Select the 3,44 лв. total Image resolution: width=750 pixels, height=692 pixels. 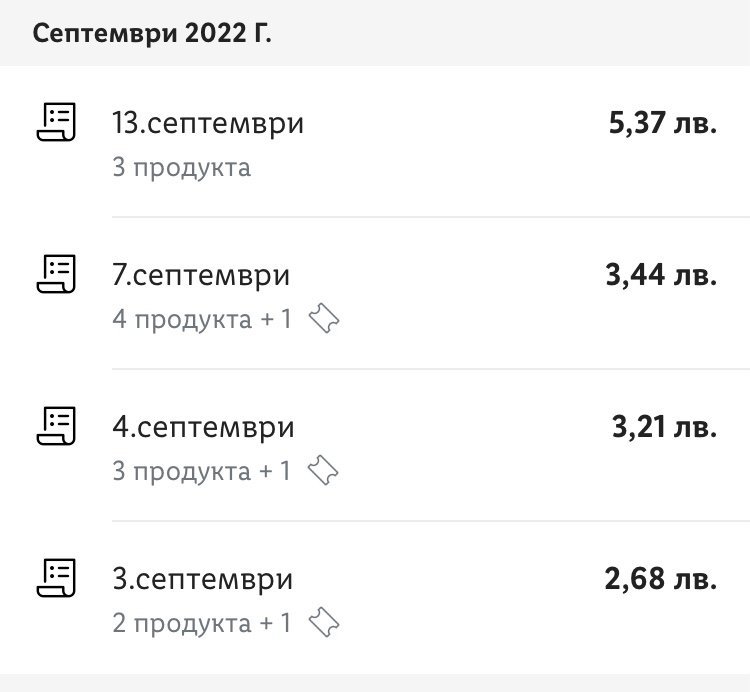point(661,275)
